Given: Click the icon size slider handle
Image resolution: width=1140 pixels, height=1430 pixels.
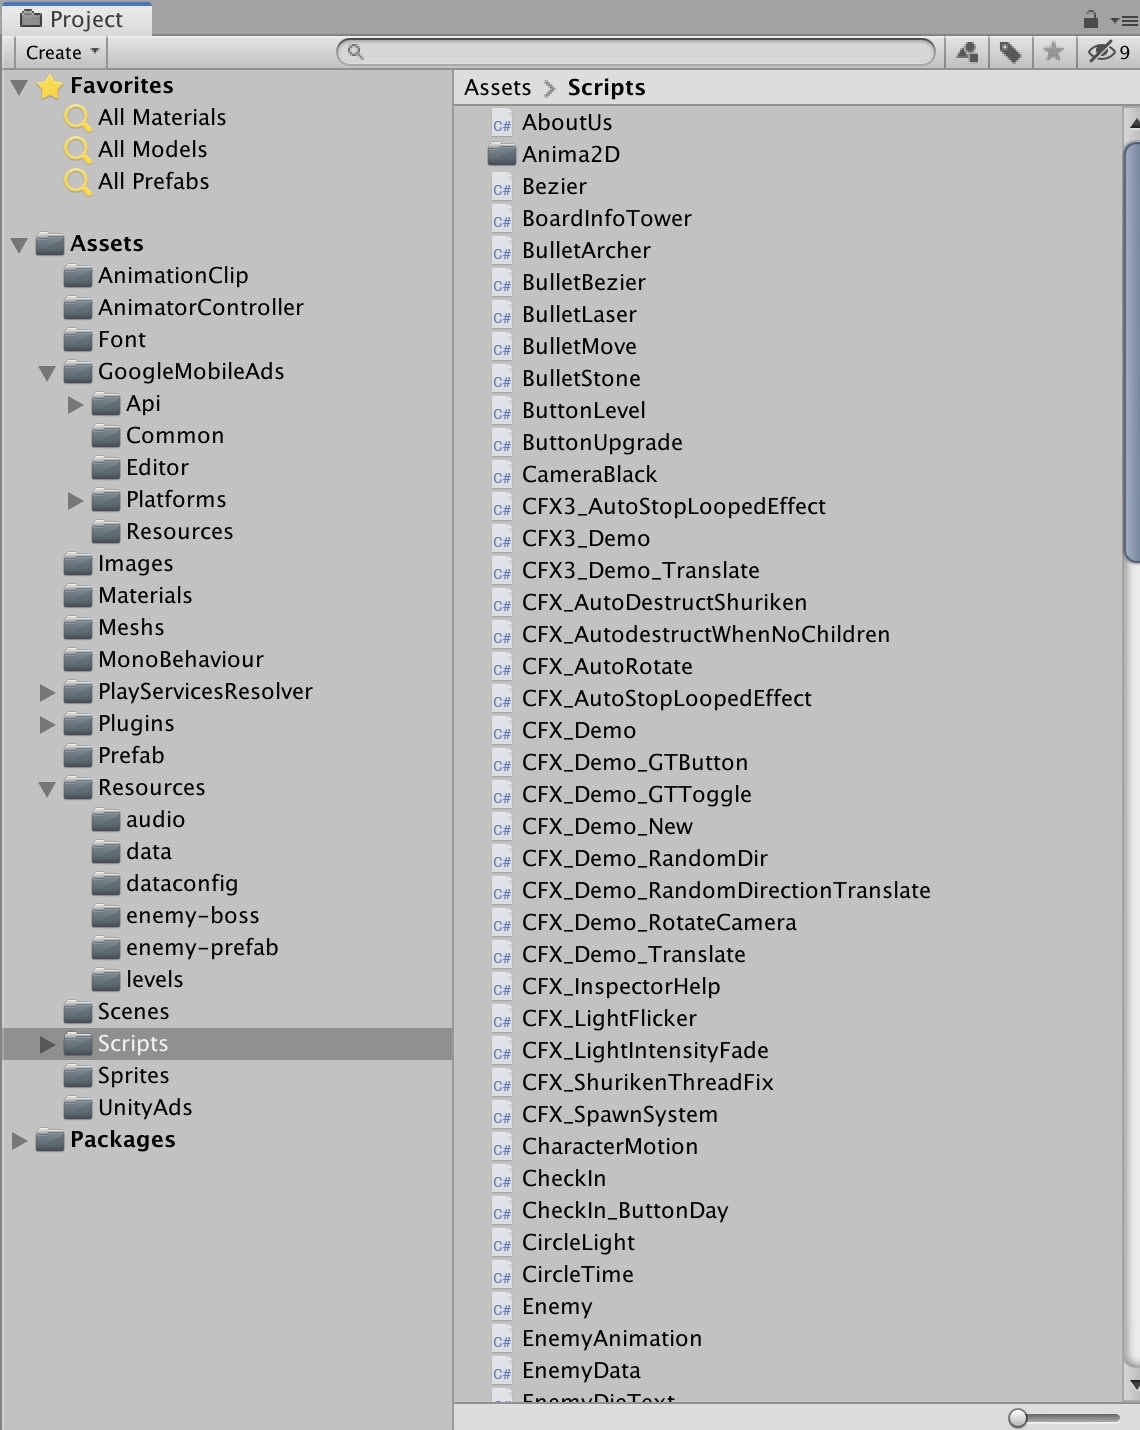Looking at the screenshot, I should tap(1018, 1417).
